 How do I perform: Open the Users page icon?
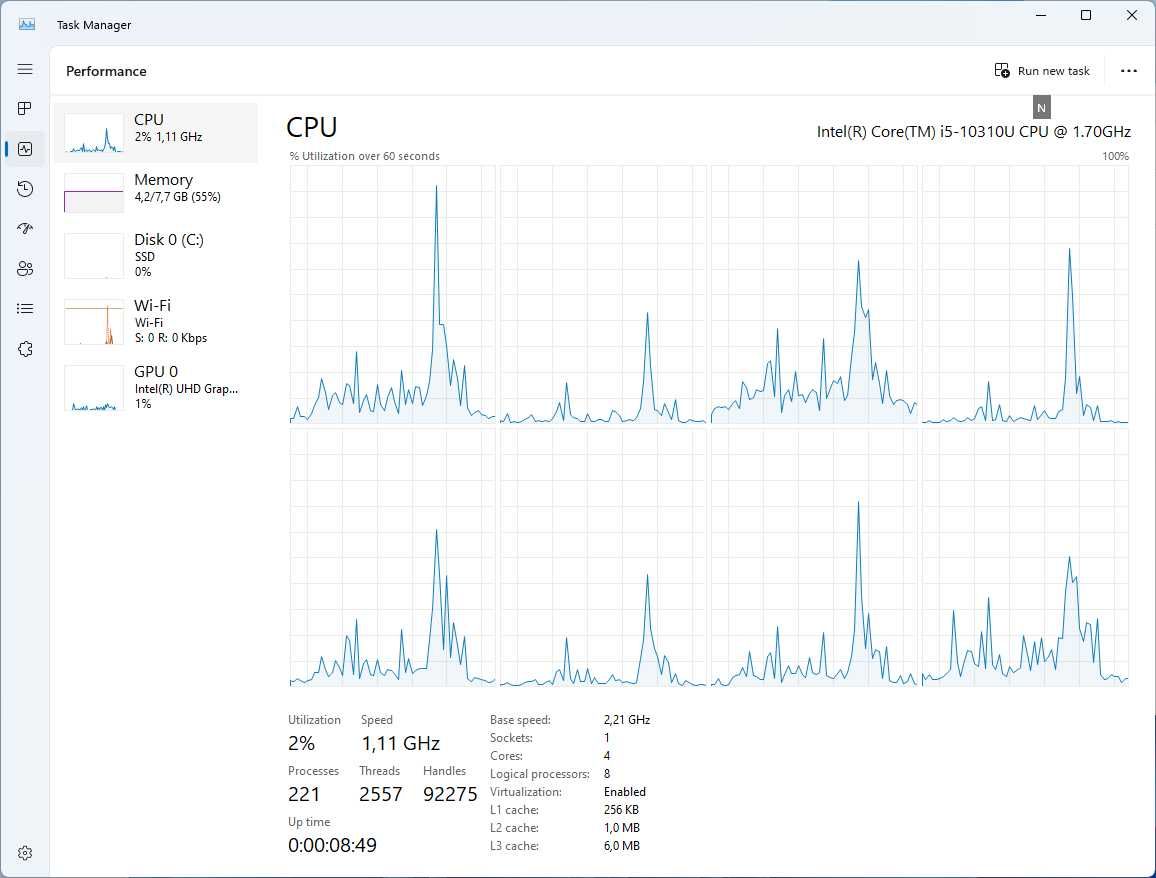coord(25,268)
